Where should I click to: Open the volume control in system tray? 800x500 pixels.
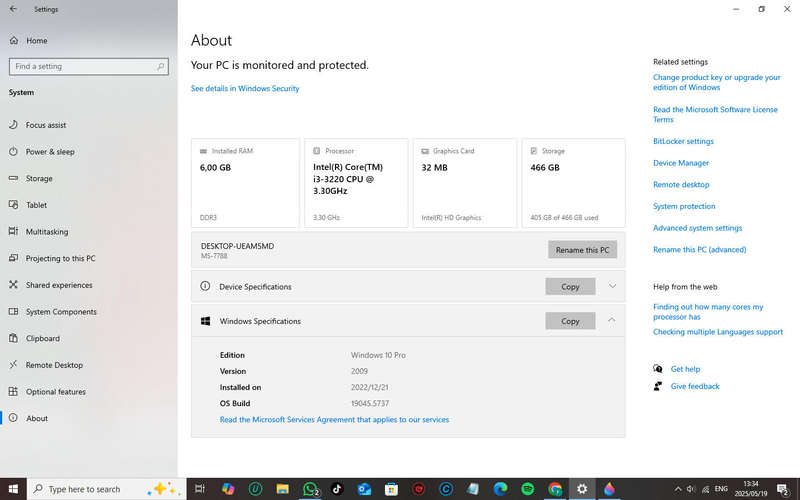coord(691,489)
